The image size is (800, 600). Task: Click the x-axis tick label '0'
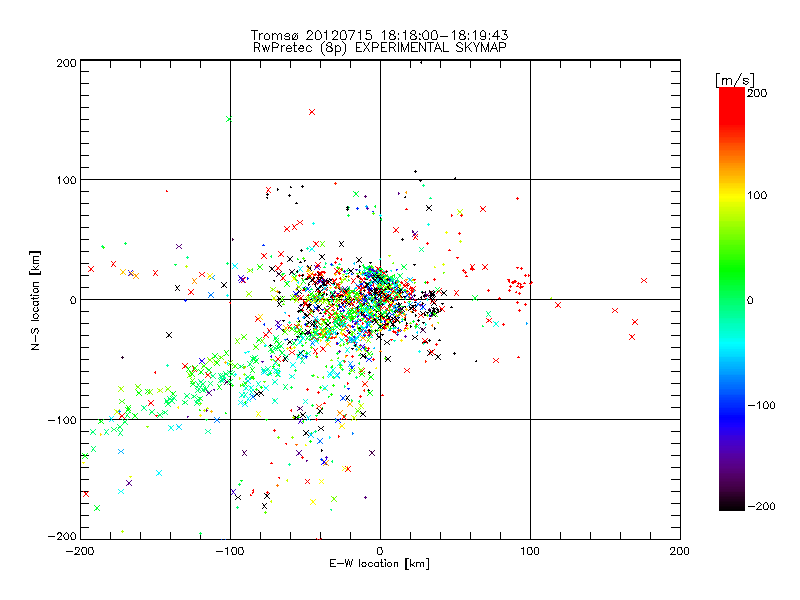click(x=380, y=551)
